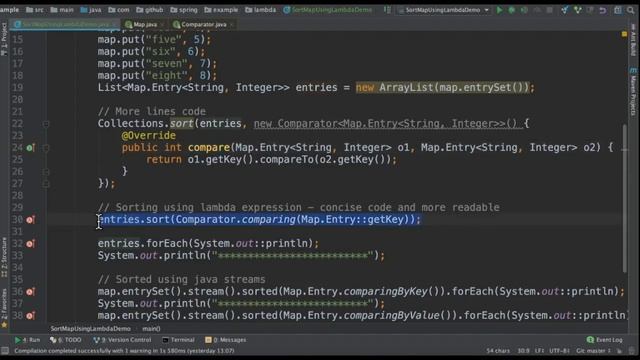Viewport: 640px width, 360px height.
Task: Click the editor vertical scrollbar
Action: coord(624,198)
